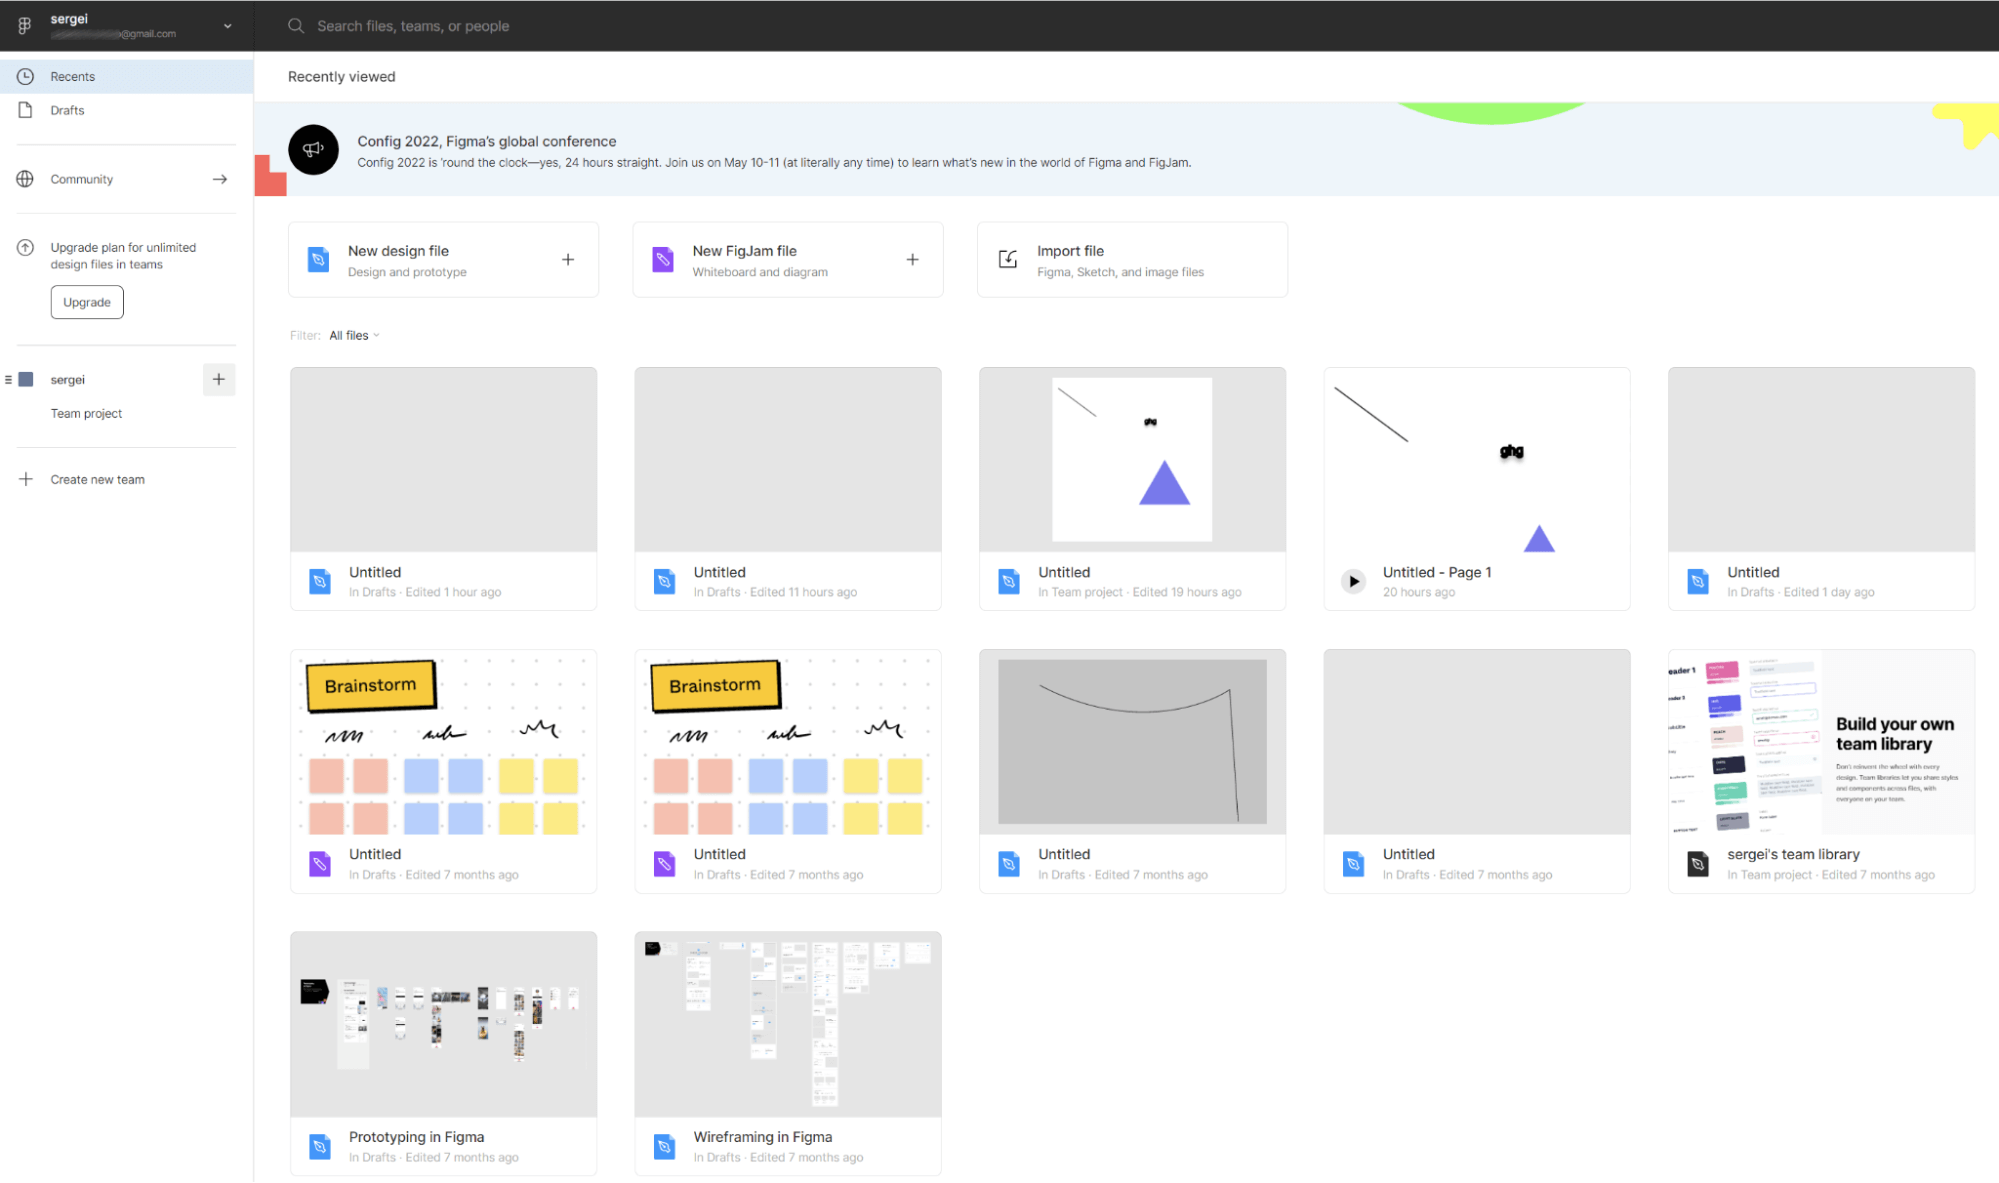The image size is (1999, 1183).
Task: Open Wireframing in Figma file thumbnail
Action: [x=788, y=1024]
